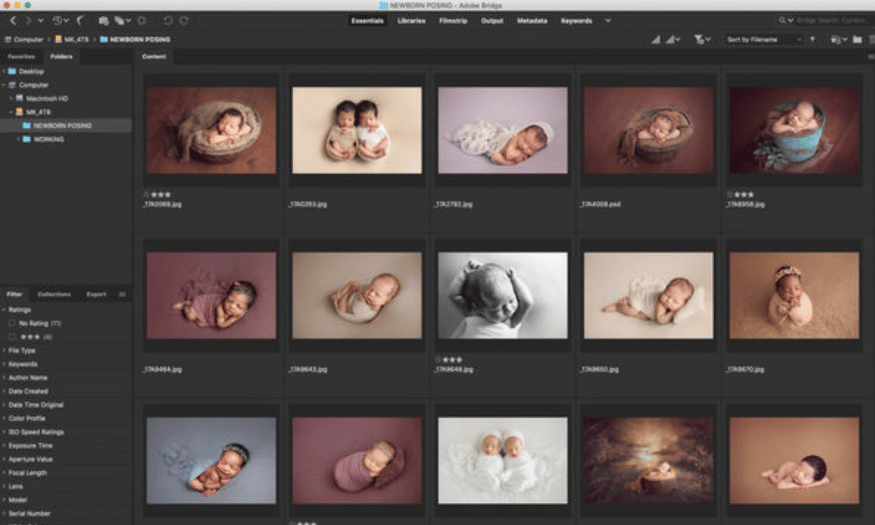Viewport: 875px width, 525px height.
Task: Go back with the left arrow button
Action: pos(13,21)
